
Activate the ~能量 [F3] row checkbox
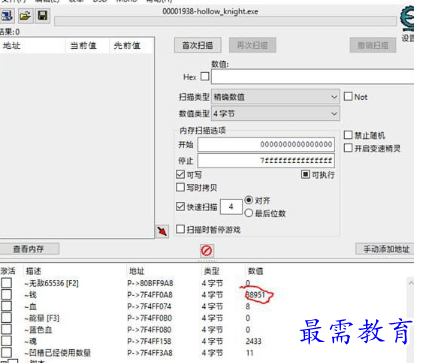pyautogui.click(x=6, y=318)
